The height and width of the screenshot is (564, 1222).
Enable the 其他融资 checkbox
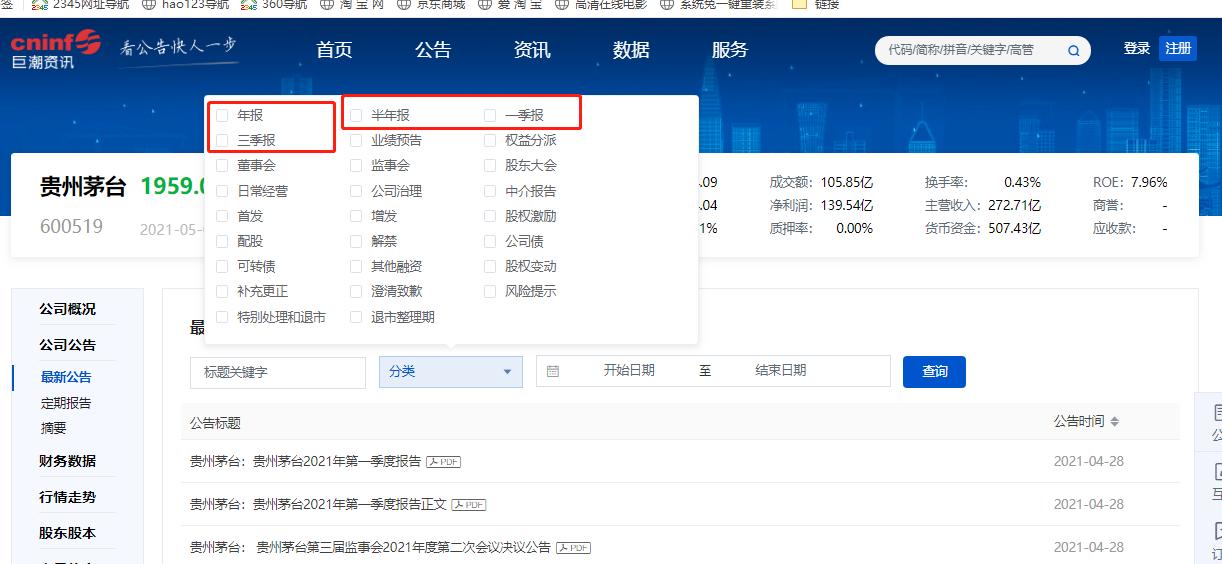(x=356, y=267)
